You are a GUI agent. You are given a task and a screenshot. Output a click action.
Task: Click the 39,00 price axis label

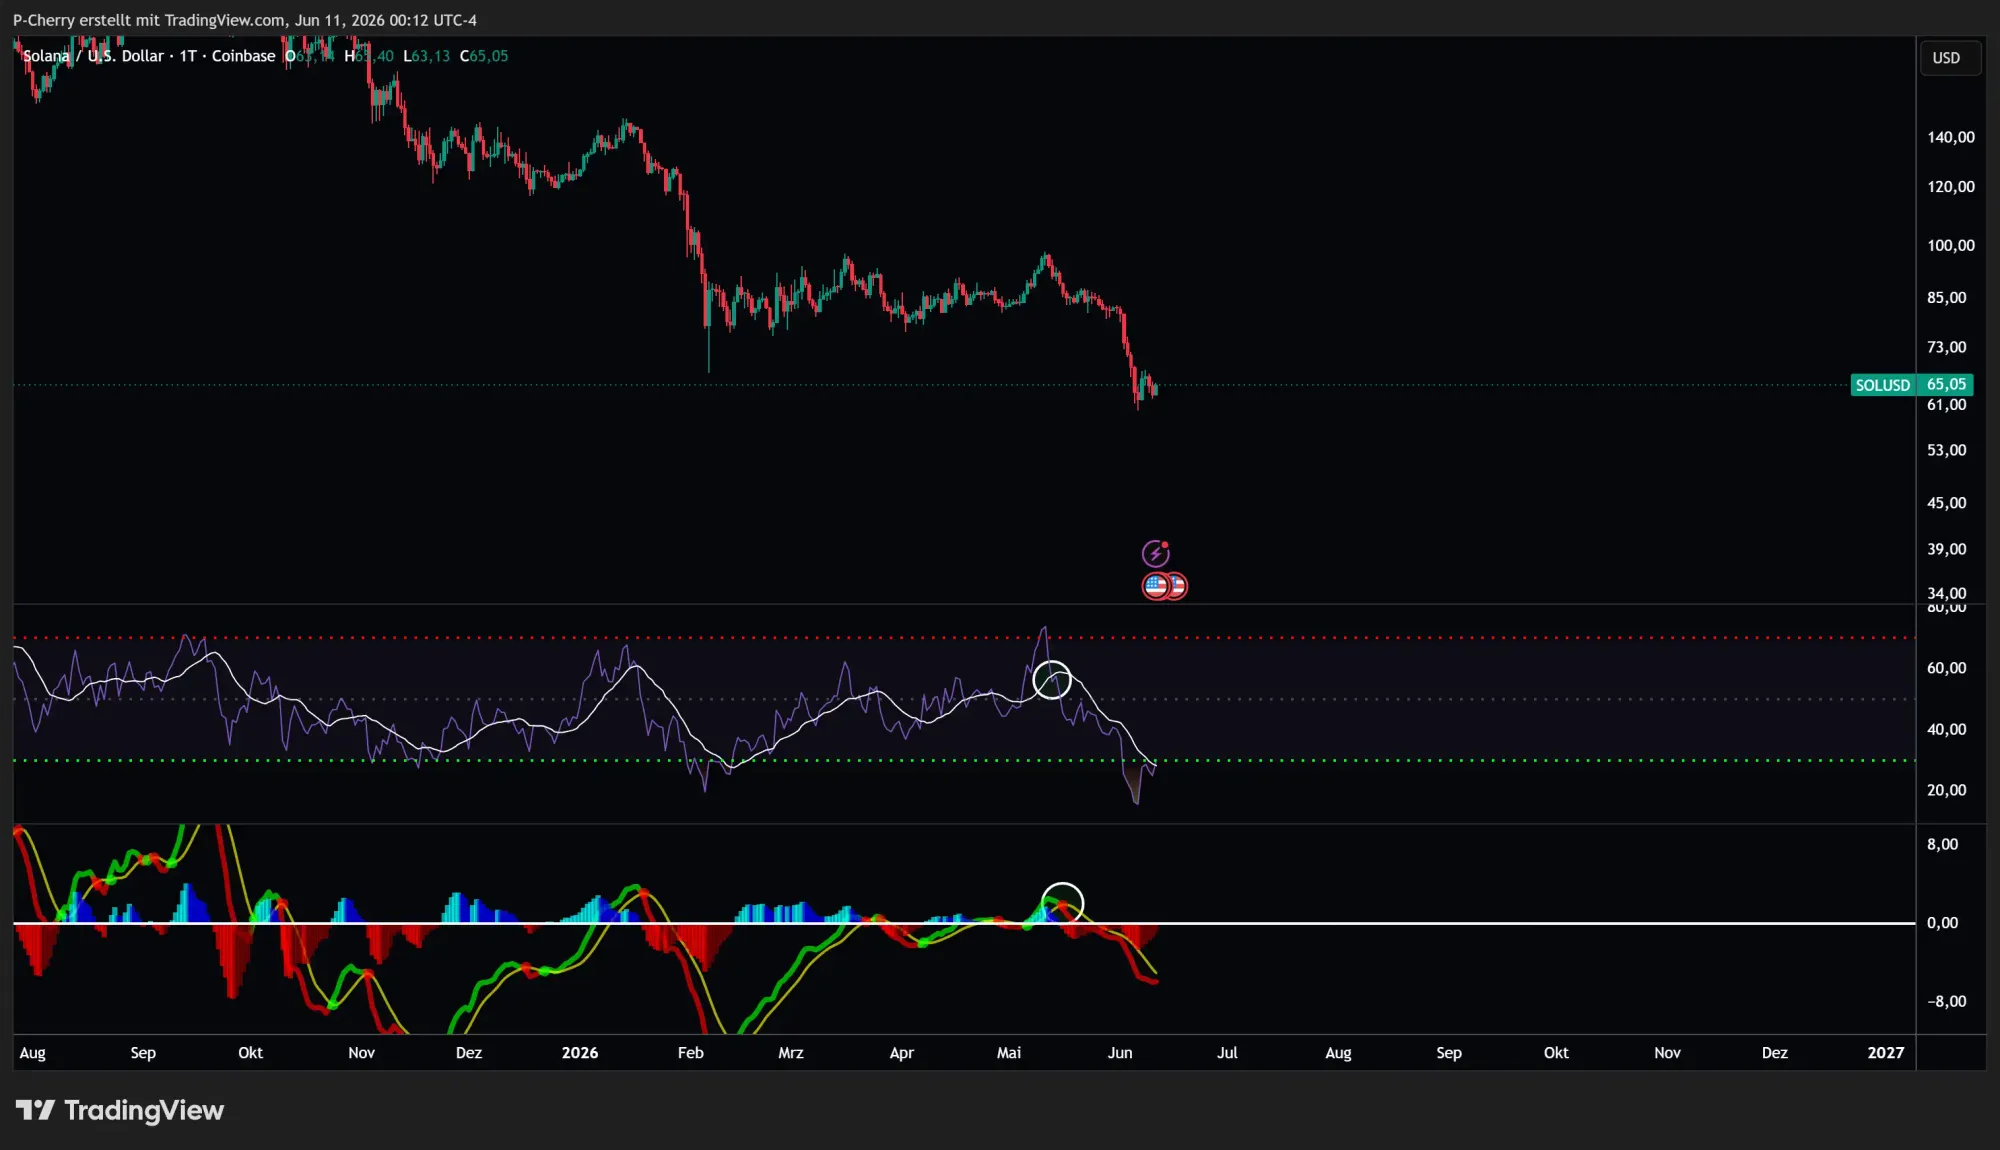coord(1947,549)
